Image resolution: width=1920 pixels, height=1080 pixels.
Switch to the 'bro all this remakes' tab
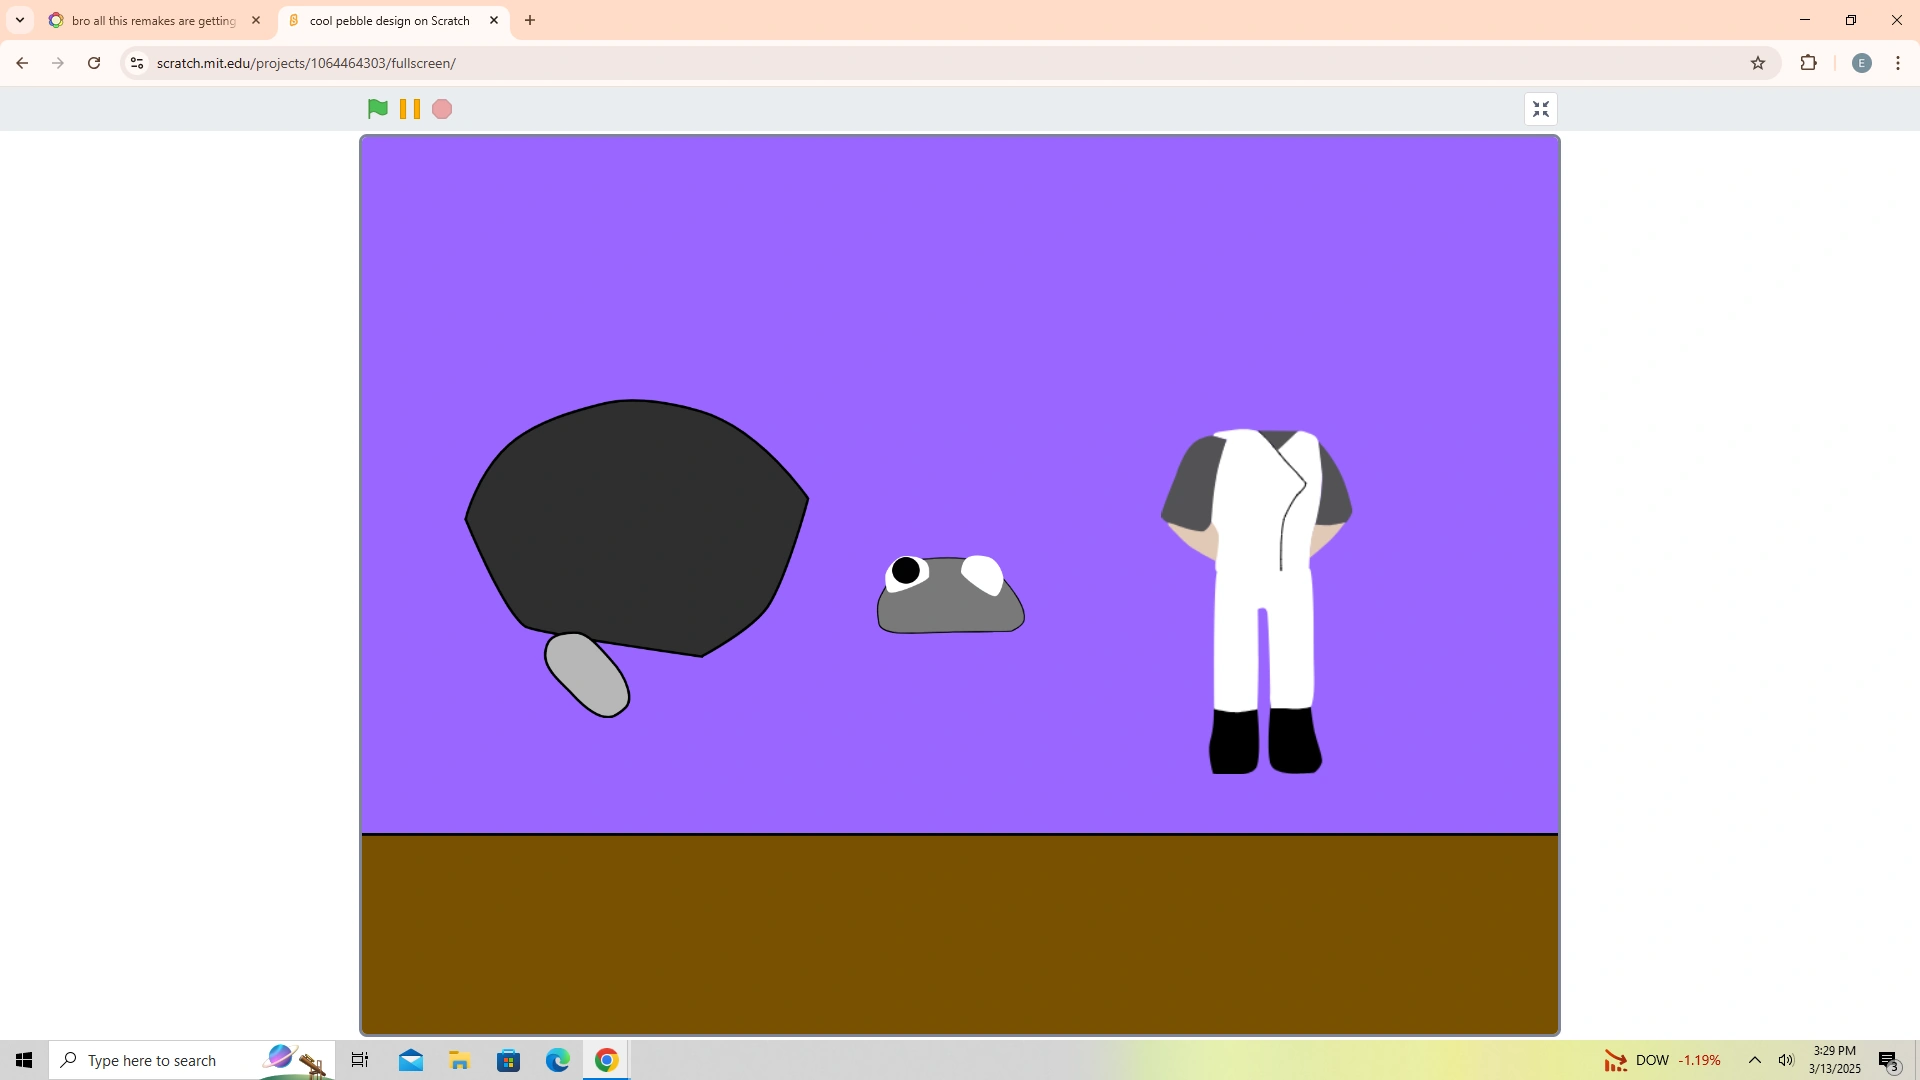(150, 20)
